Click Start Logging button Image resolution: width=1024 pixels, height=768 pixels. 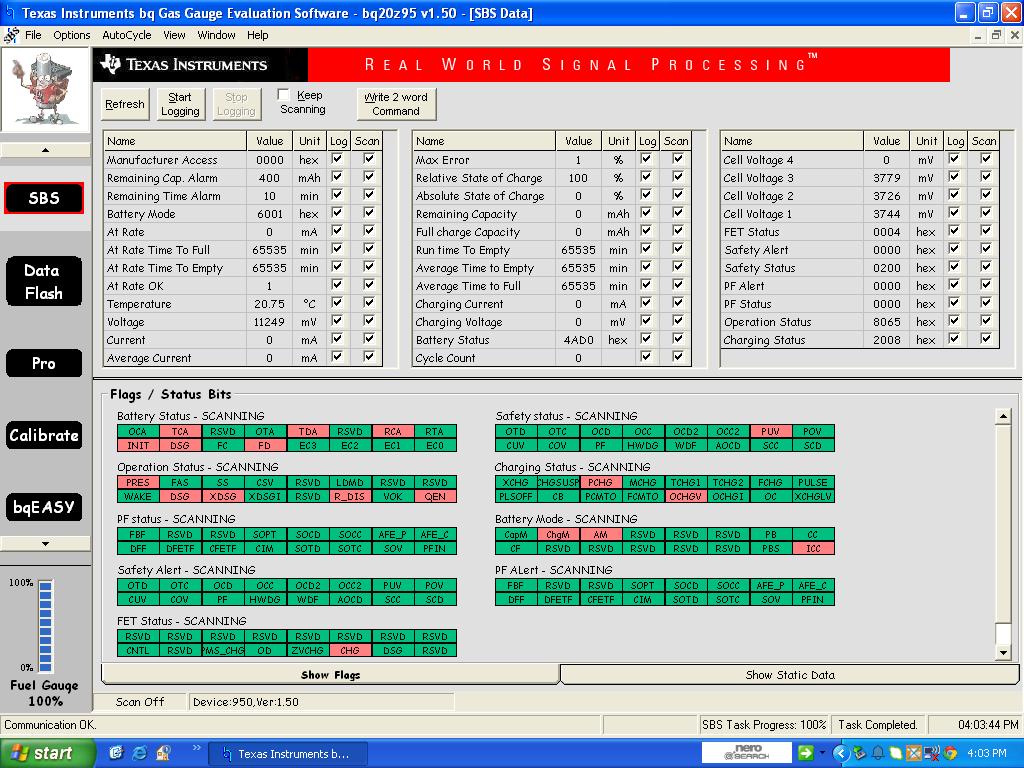tap(180, 104)
